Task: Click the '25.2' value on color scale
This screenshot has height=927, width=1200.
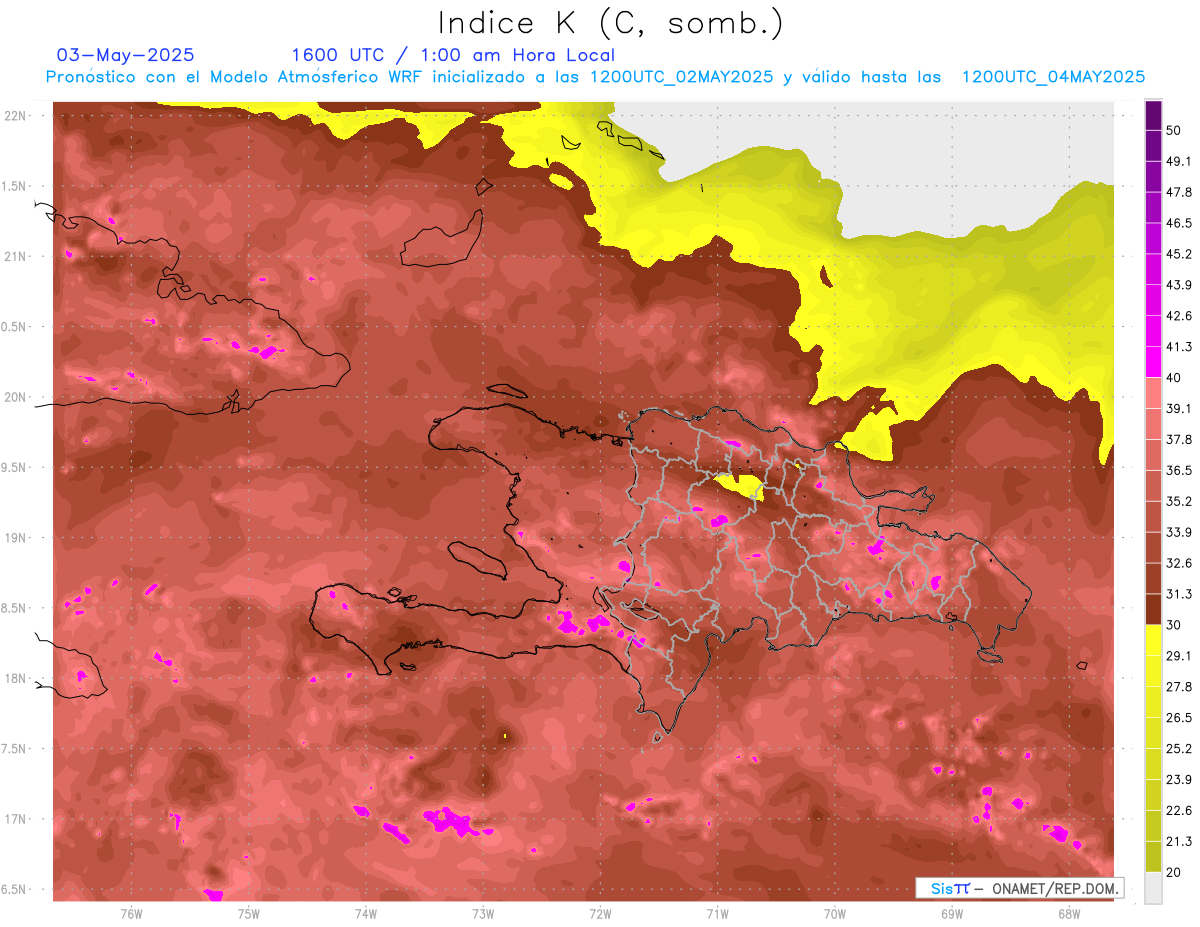Action: point(1178,748)
